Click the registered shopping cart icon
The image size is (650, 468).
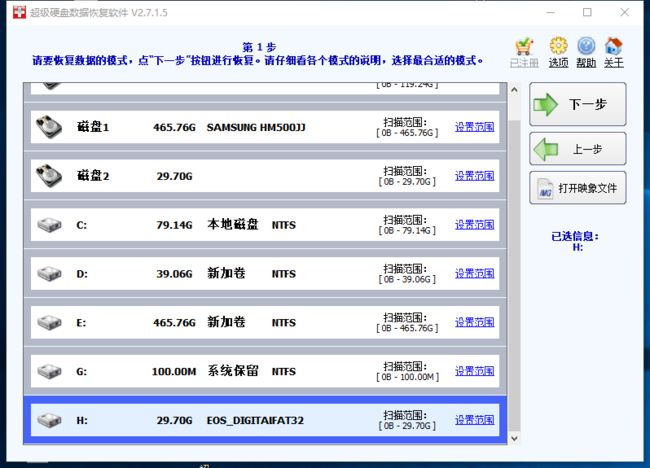click(x=524, y=46)
